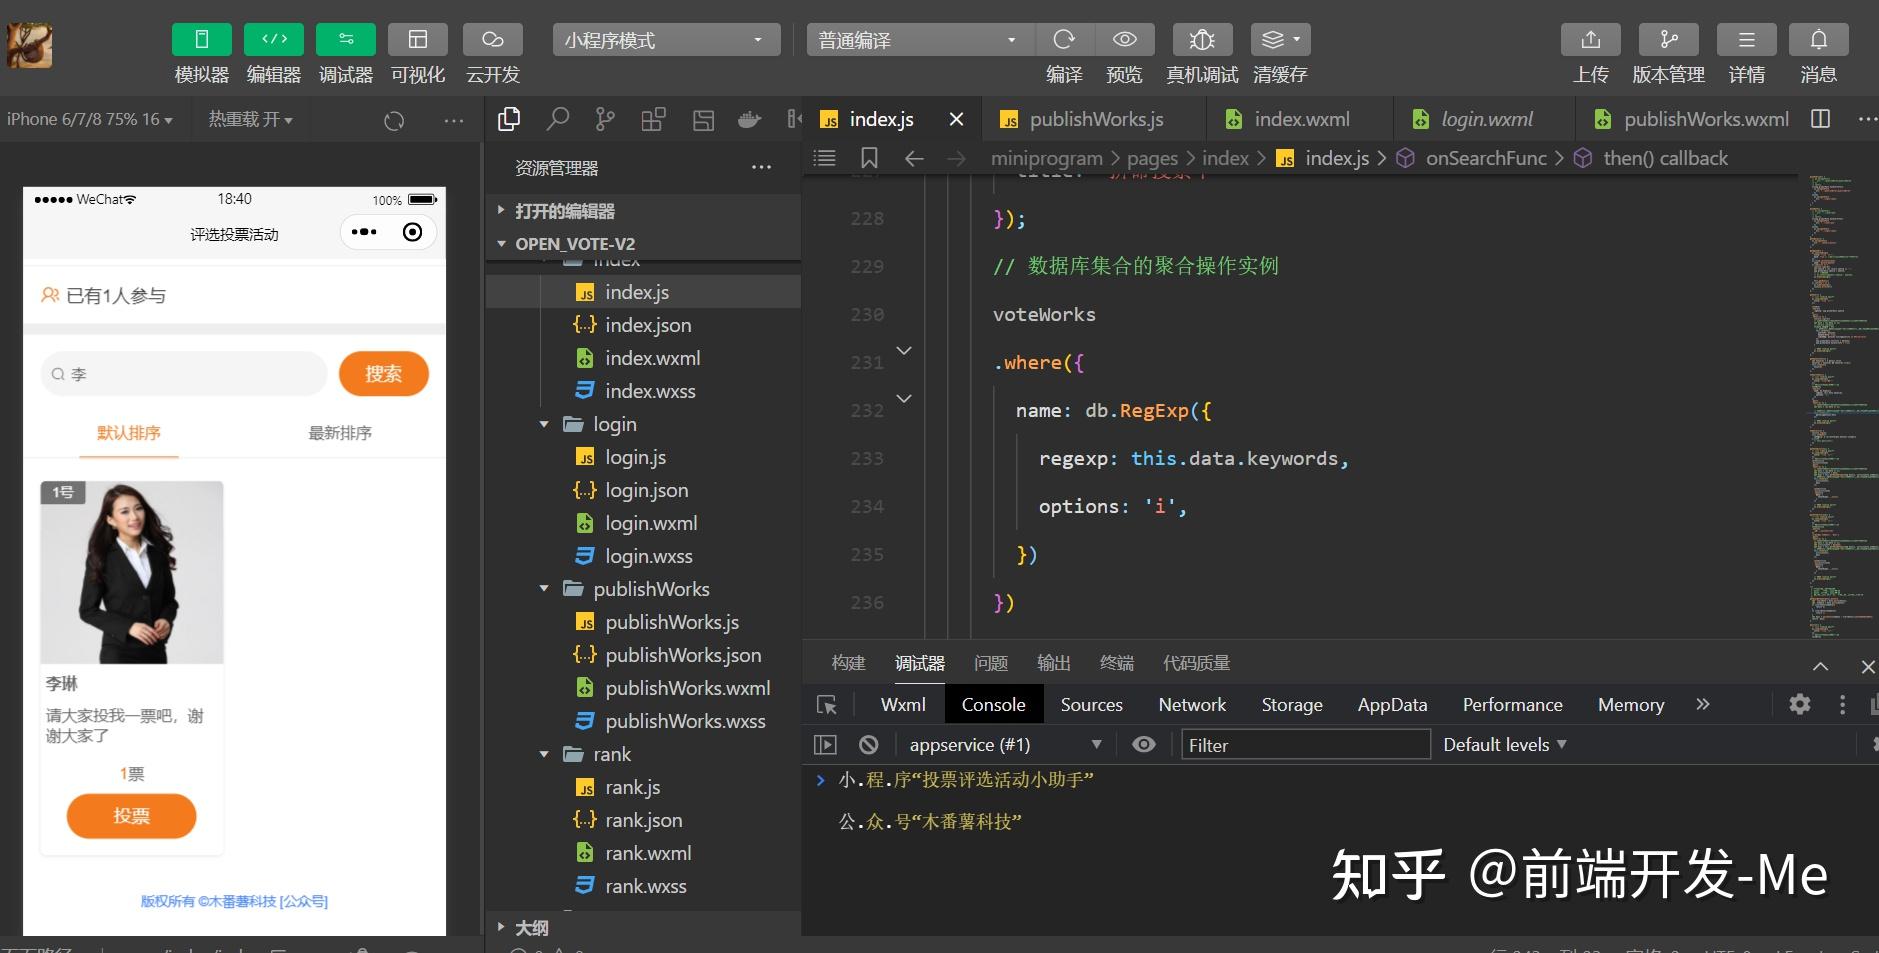
Task: Open version management icon
Action: pyautogui.click(x=1668, y=39)
